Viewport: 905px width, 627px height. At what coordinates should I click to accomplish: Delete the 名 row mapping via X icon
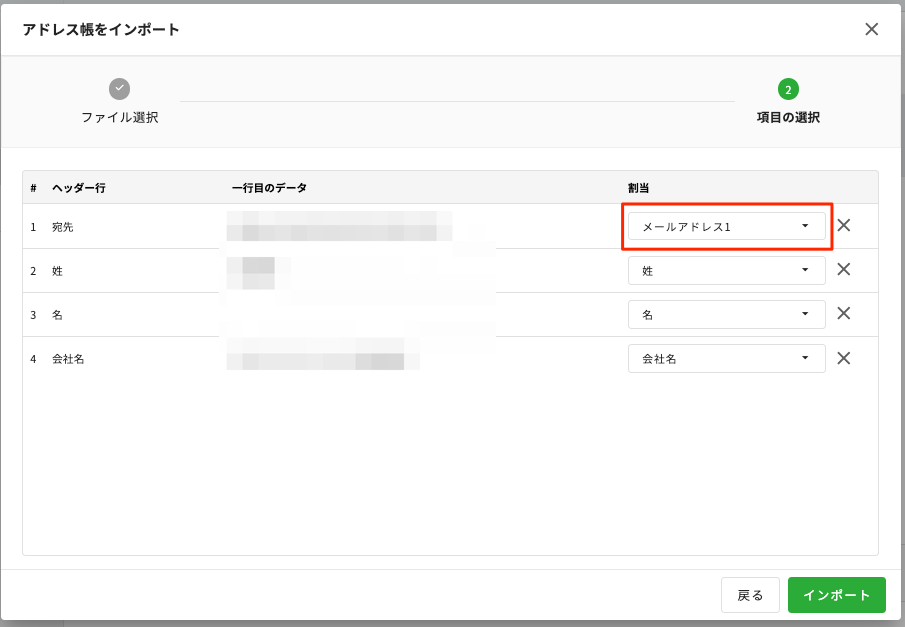844,314
